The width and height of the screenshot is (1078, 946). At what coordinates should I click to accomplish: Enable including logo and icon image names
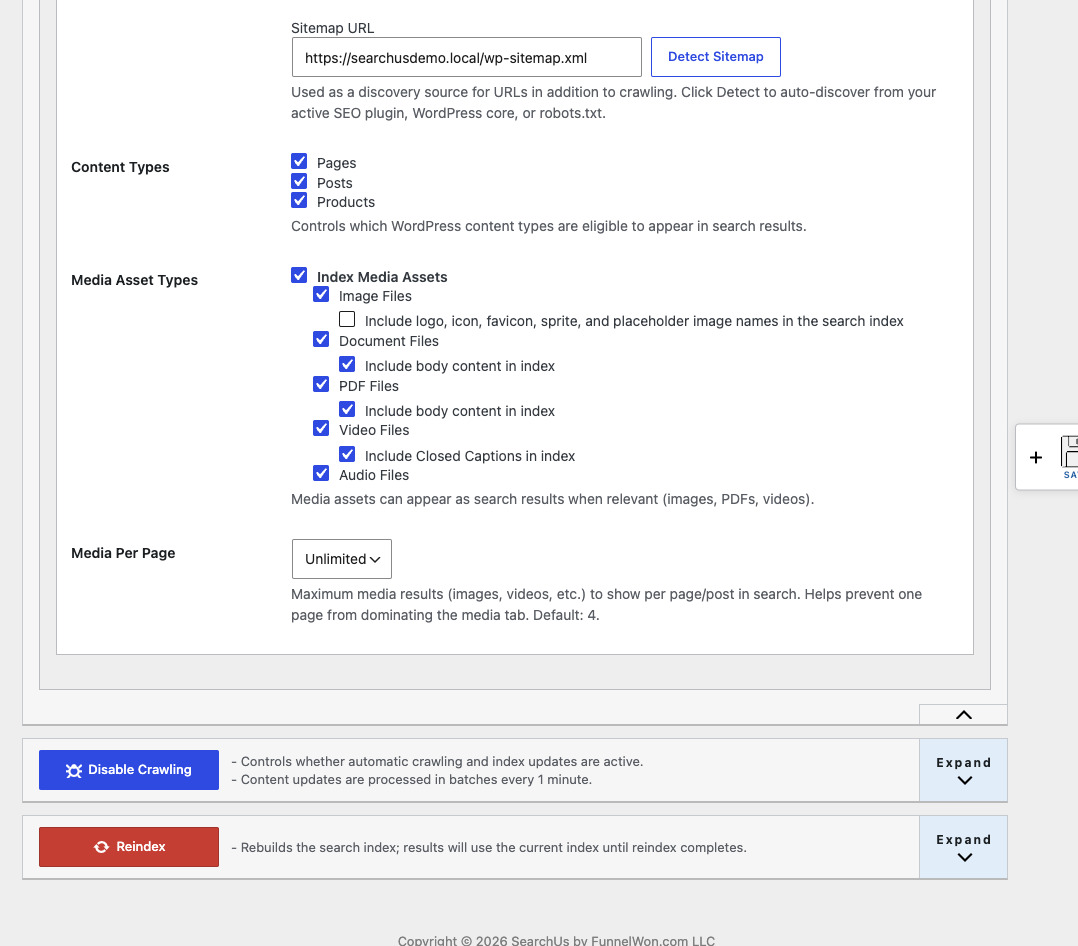(347, 320)
